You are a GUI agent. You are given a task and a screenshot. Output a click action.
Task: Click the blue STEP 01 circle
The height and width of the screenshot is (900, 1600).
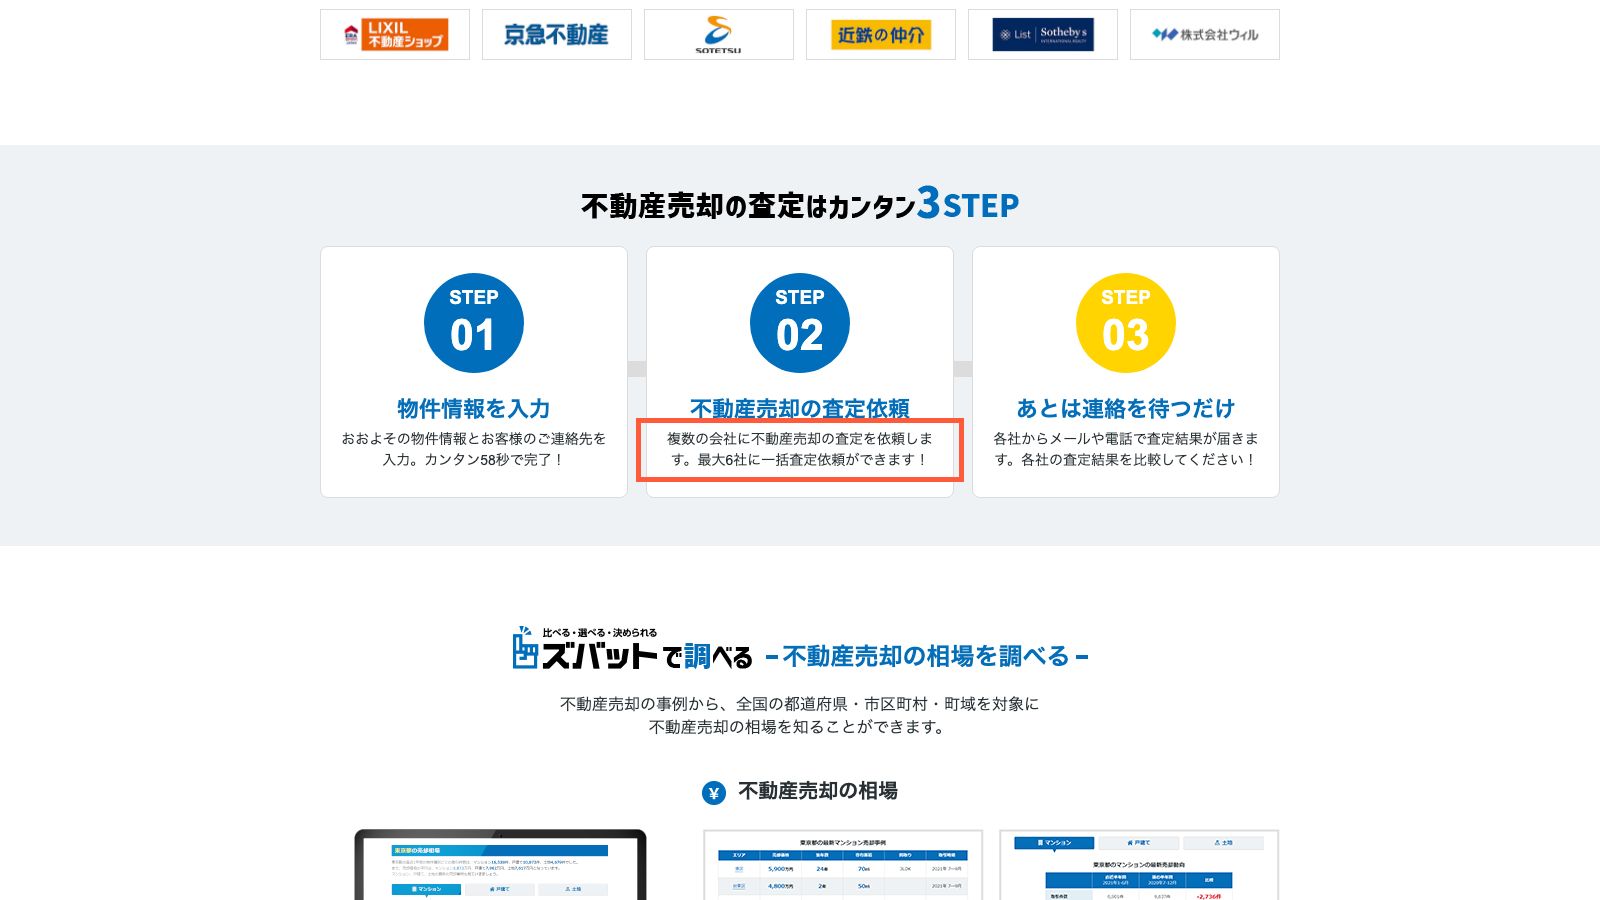coord(474,323)
